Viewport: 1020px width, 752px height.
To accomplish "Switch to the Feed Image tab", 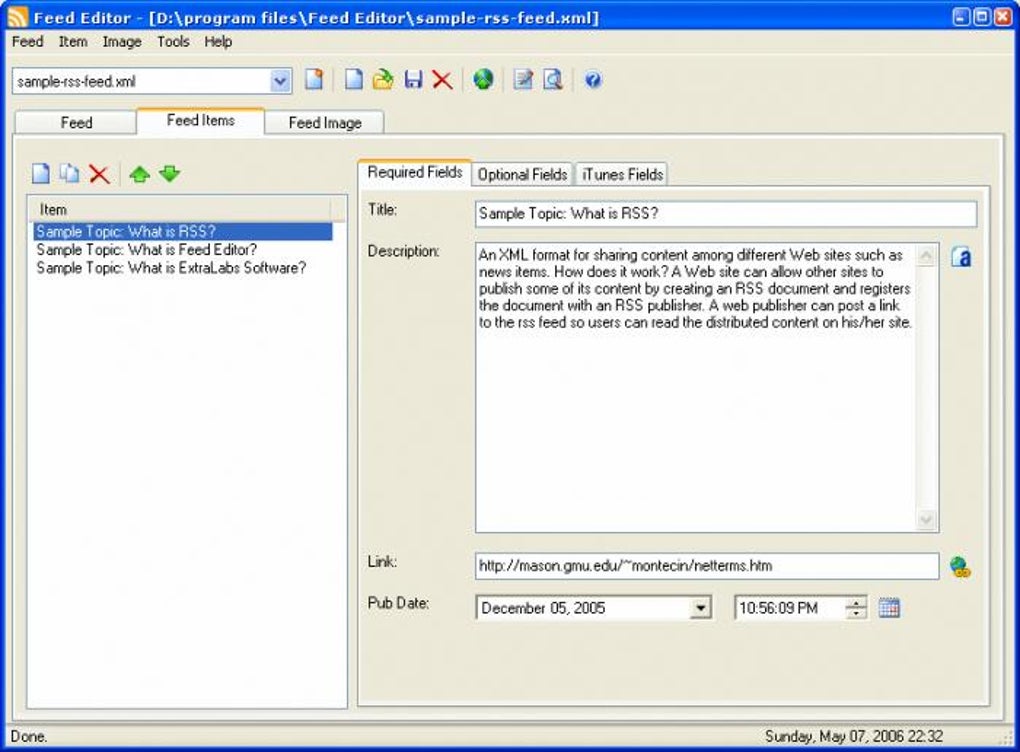I will pyautogui.click(x=325, y=122).
